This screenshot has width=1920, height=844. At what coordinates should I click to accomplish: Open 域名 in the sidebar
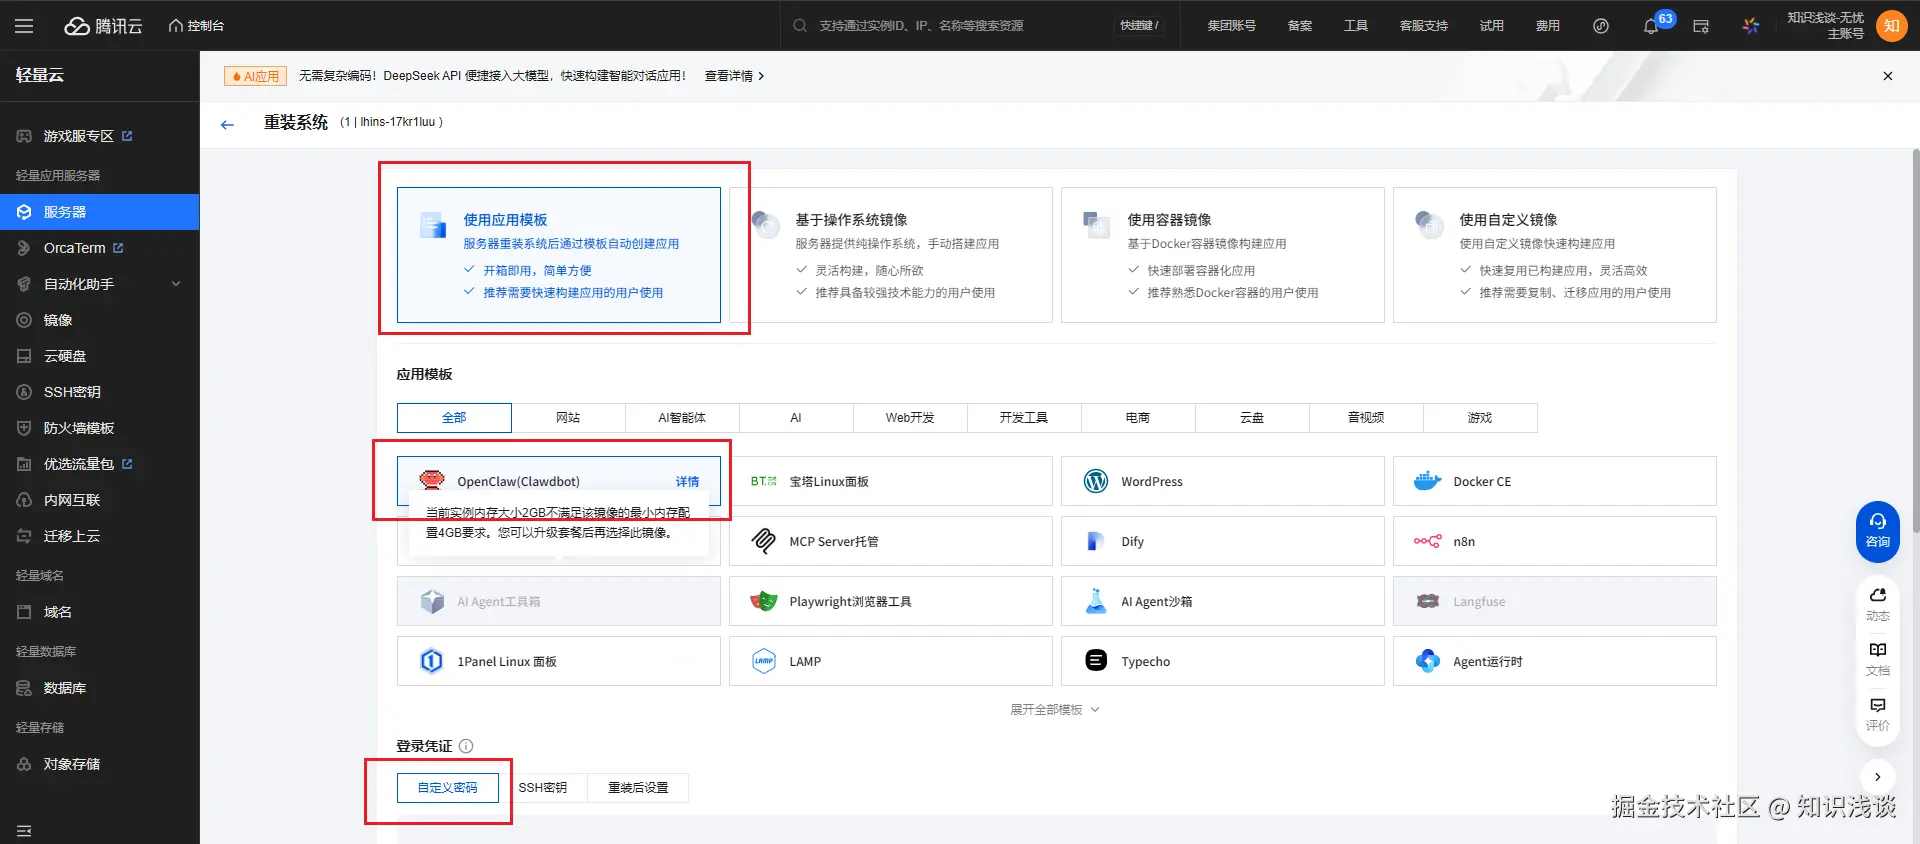pyautogui.click(x=58, y=612)
